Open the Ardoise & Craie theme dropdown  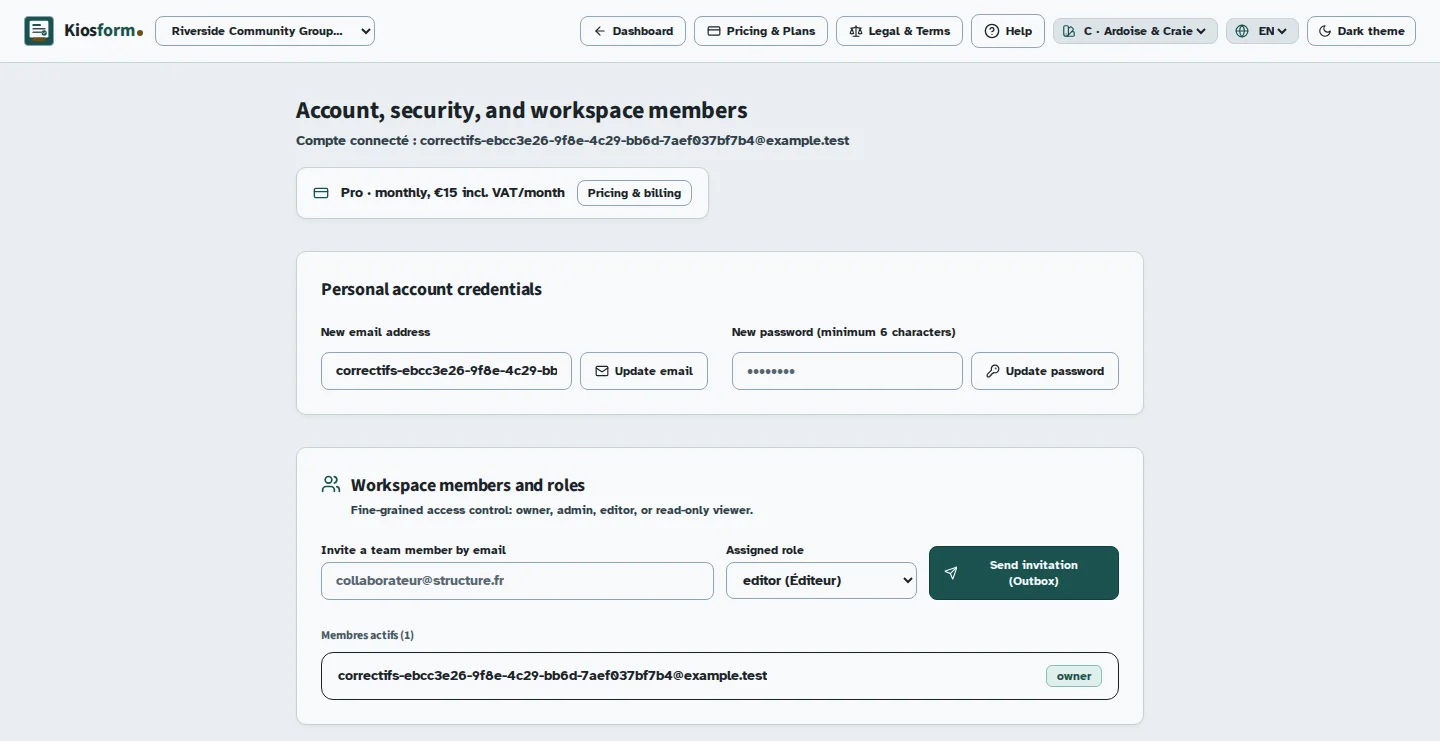point(1135,31)
